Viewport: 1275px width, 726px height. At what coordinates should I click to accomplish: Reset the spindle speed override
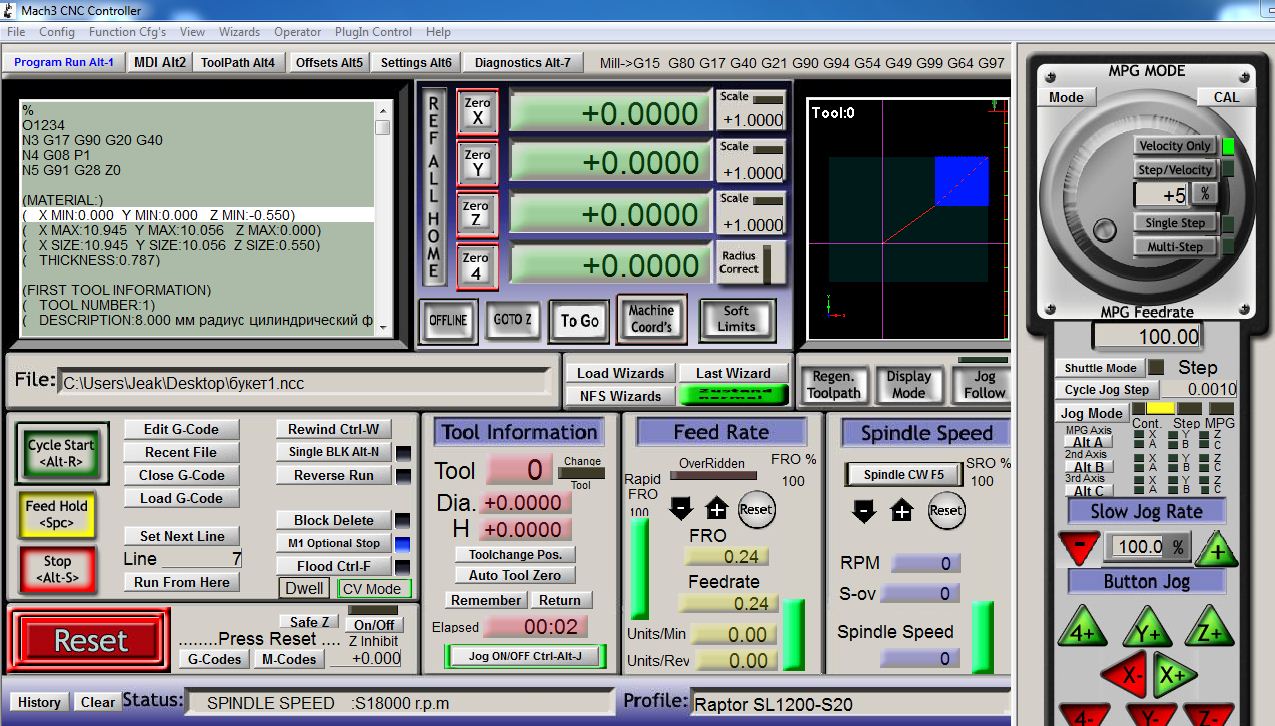click(945, 510)
